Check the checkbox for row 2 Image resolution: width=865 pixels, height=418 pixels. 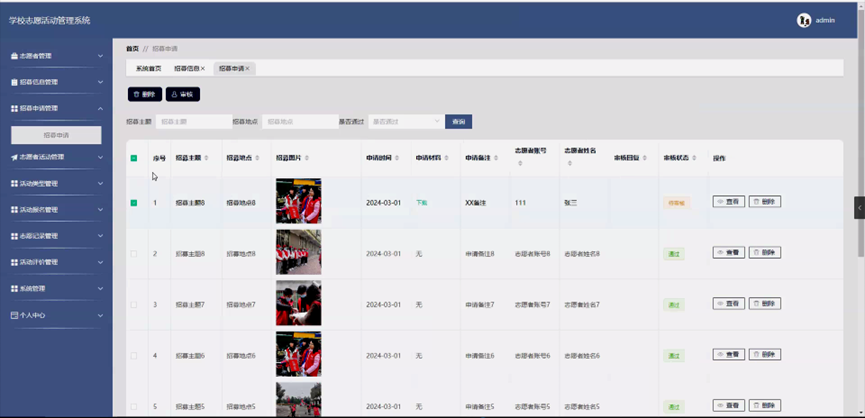click(x=134, y=254)
